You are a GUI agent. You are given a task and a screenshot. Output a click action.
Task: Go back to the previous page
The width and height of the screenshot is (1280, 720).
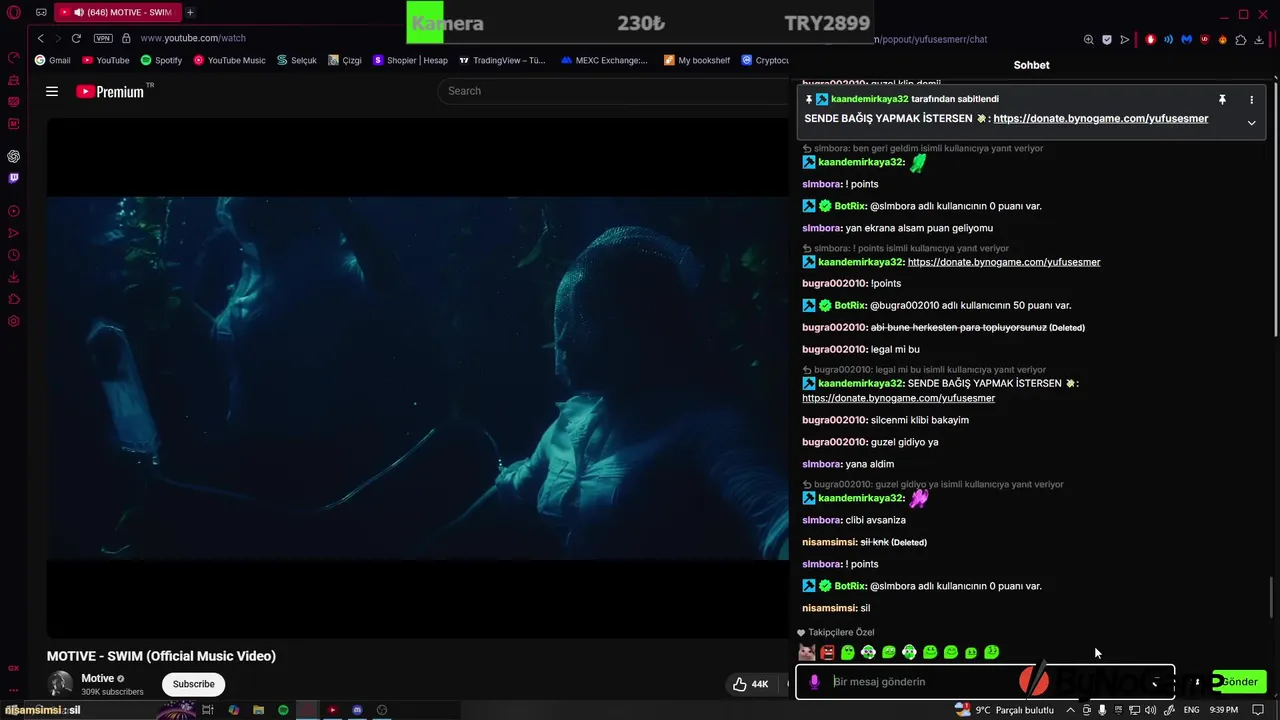point(40,38)
